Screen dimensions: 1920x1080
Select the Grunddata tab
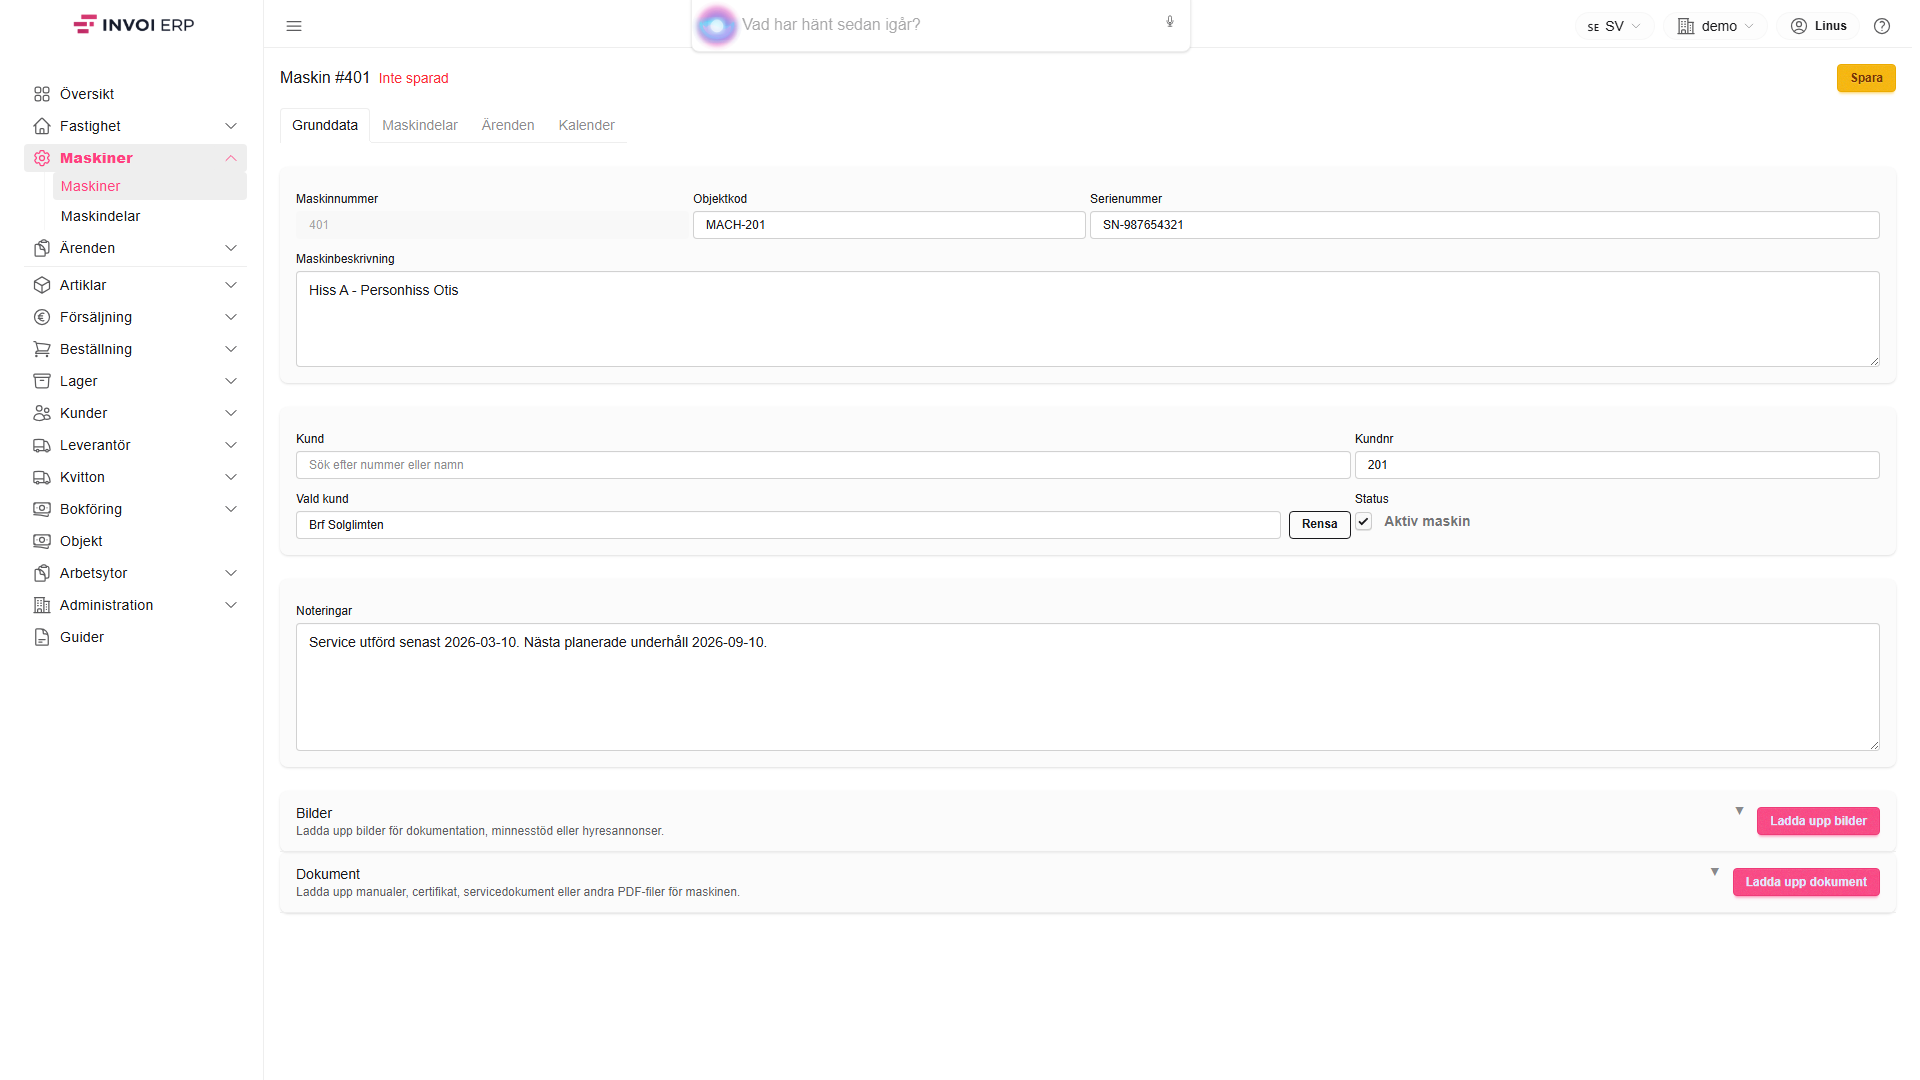[x=325, y=125]
